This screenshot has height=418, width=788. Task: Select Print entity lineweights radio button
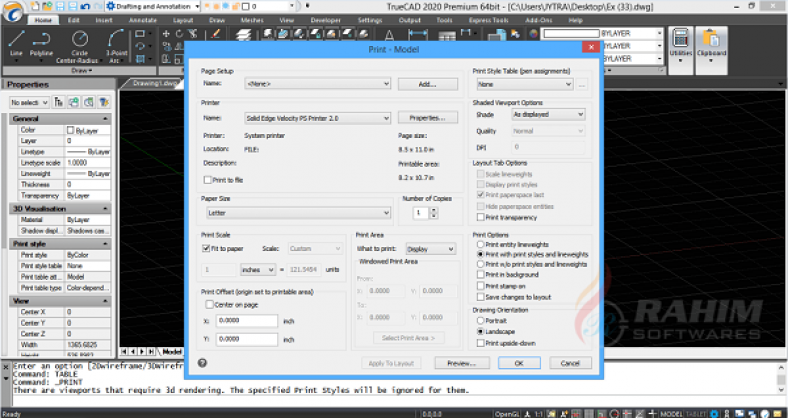coord(480,244)
